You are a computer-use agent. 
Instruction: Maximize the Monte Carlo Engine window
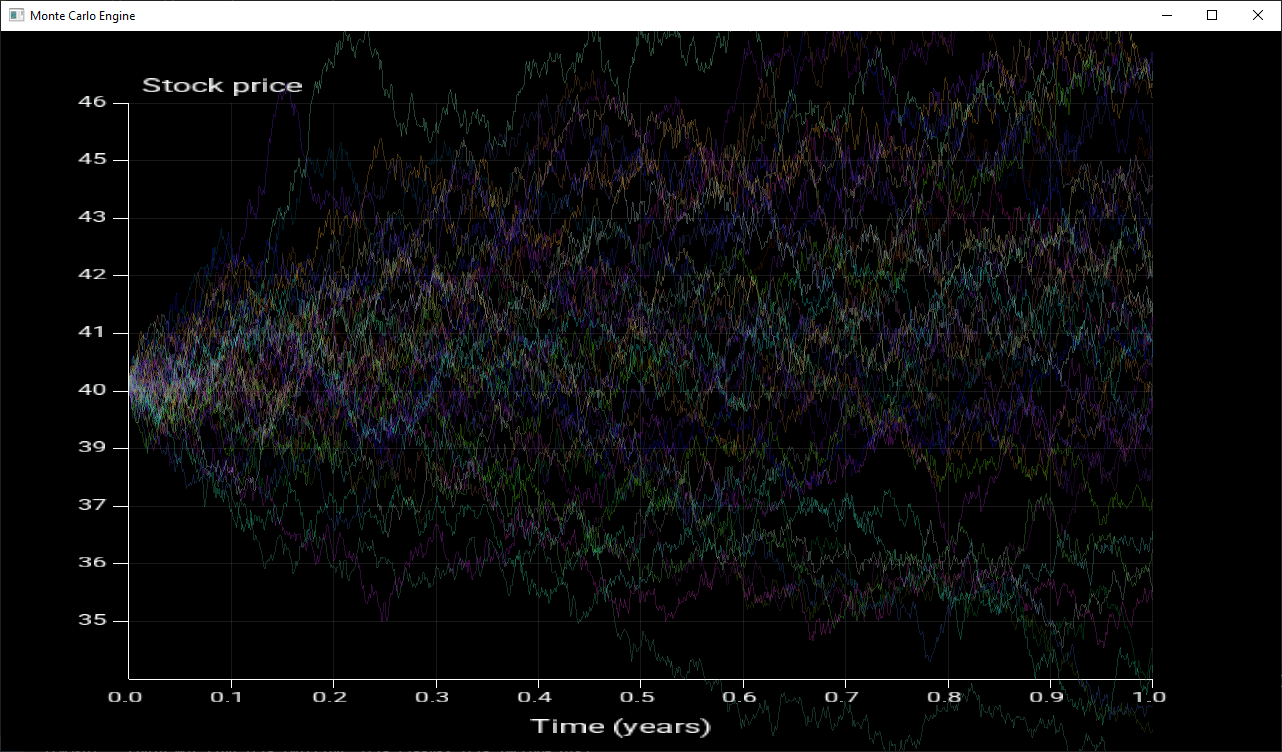pyautogui.click(x=1212, y=16)
